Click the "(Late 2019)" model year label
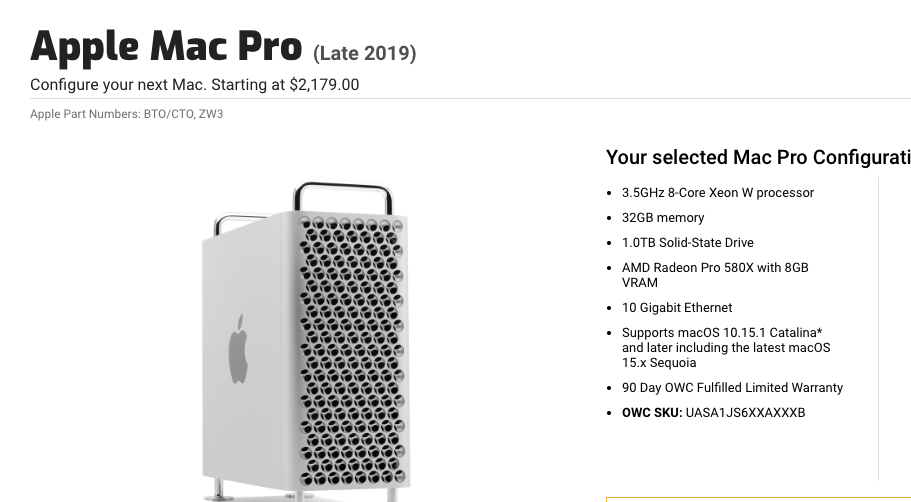911x502 pixels. point(365,53)
